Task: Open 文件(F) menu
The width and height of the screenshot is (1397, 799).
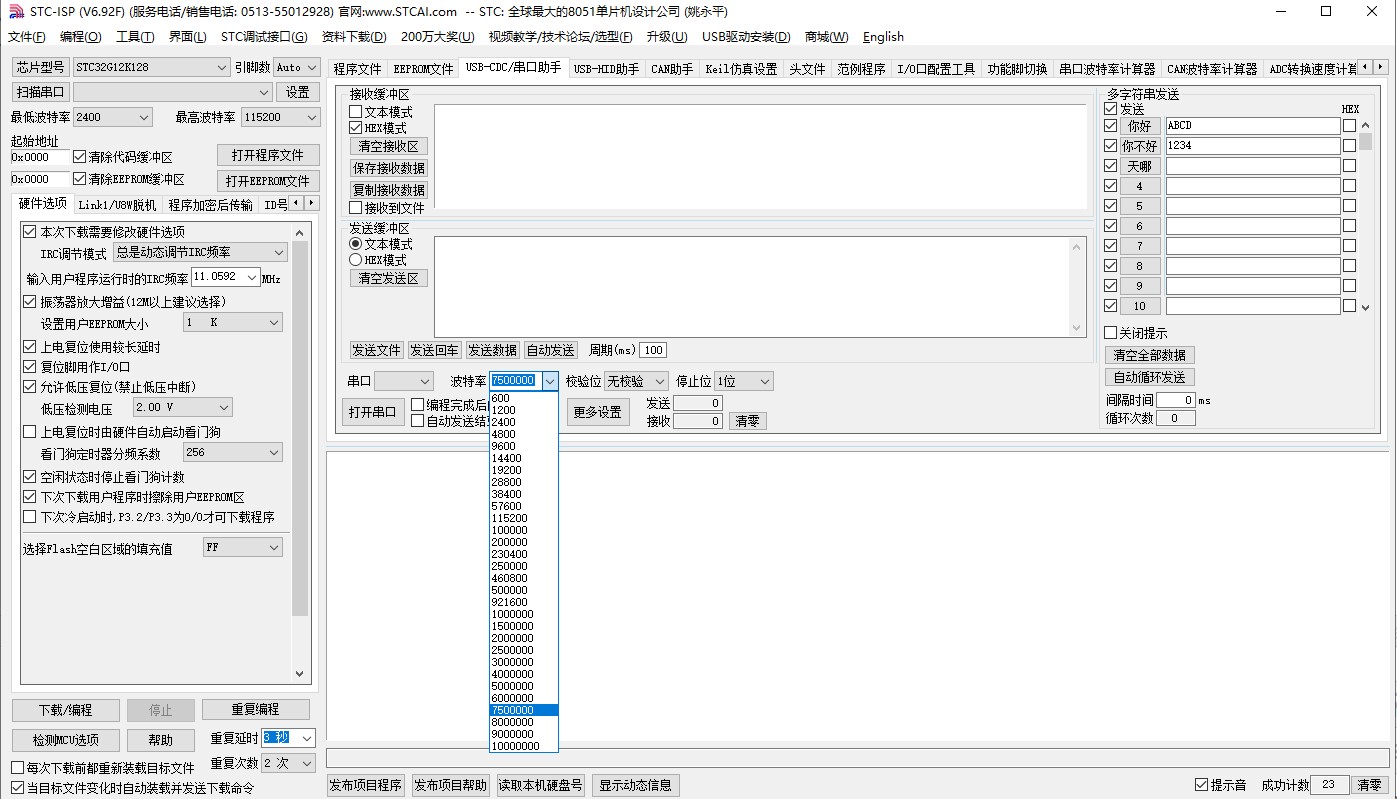Action: [x=27, y=37]
